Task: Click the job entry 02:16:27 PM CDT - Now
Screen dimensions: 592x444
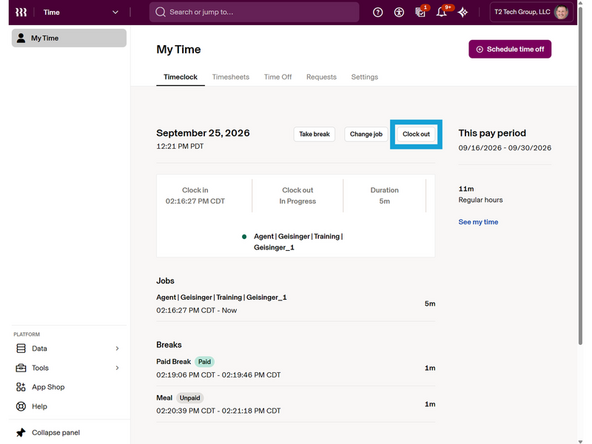Action: point(197,310)
